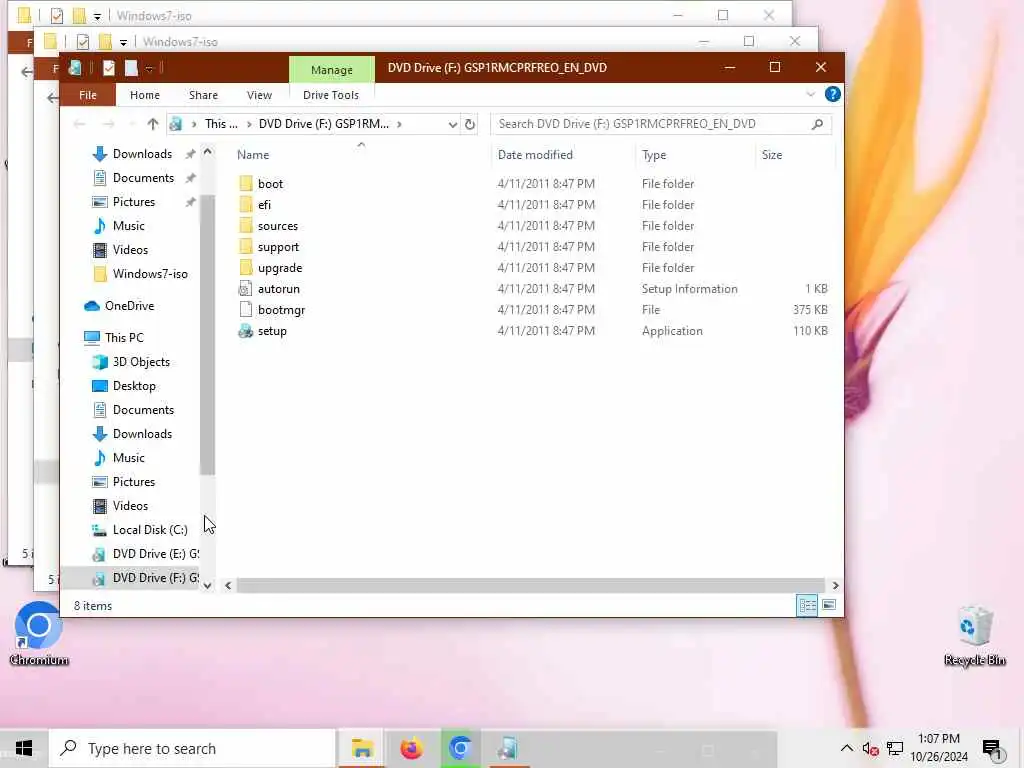
Task: Open the File tab
Action: point(88,95)
